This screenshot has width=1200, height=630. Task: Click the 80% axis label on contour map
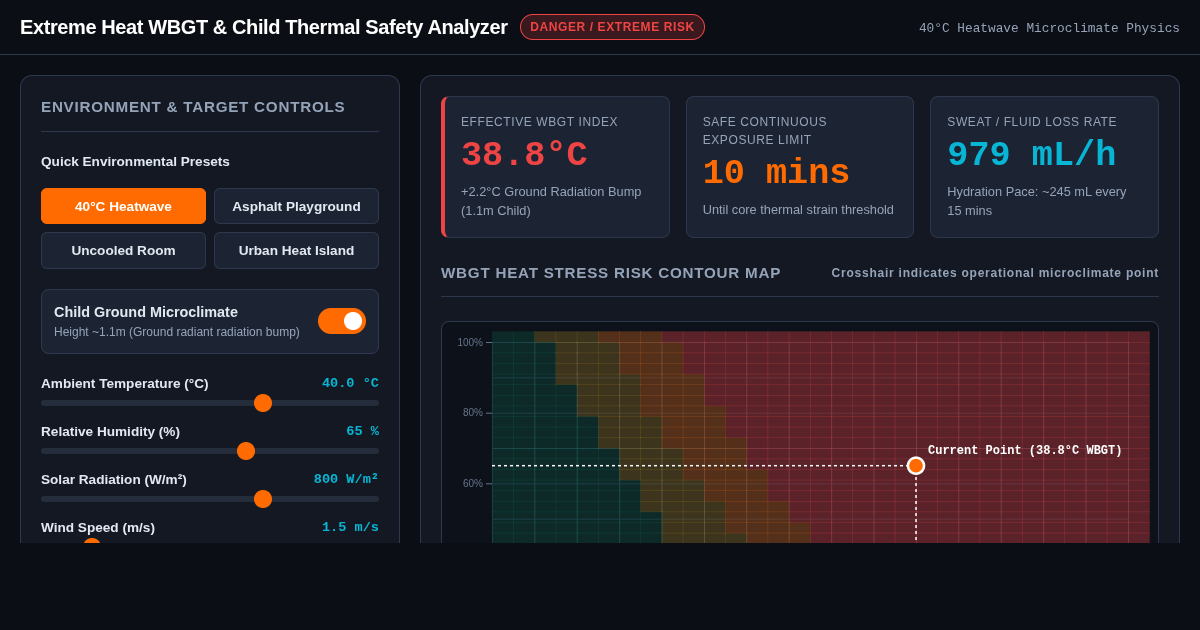(x=473, y=413)
